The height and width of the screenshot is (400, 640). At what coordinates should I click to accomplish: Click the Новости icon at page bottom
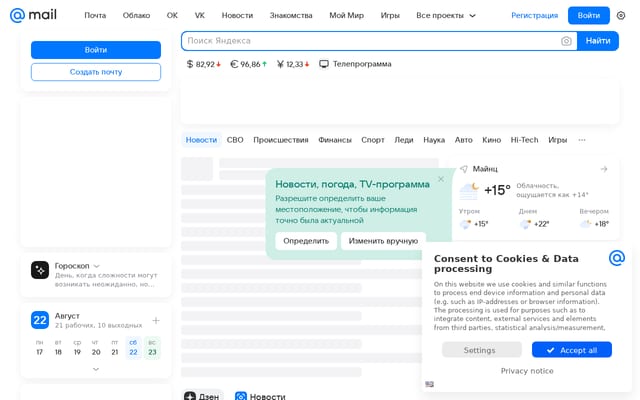coord(241,396)
